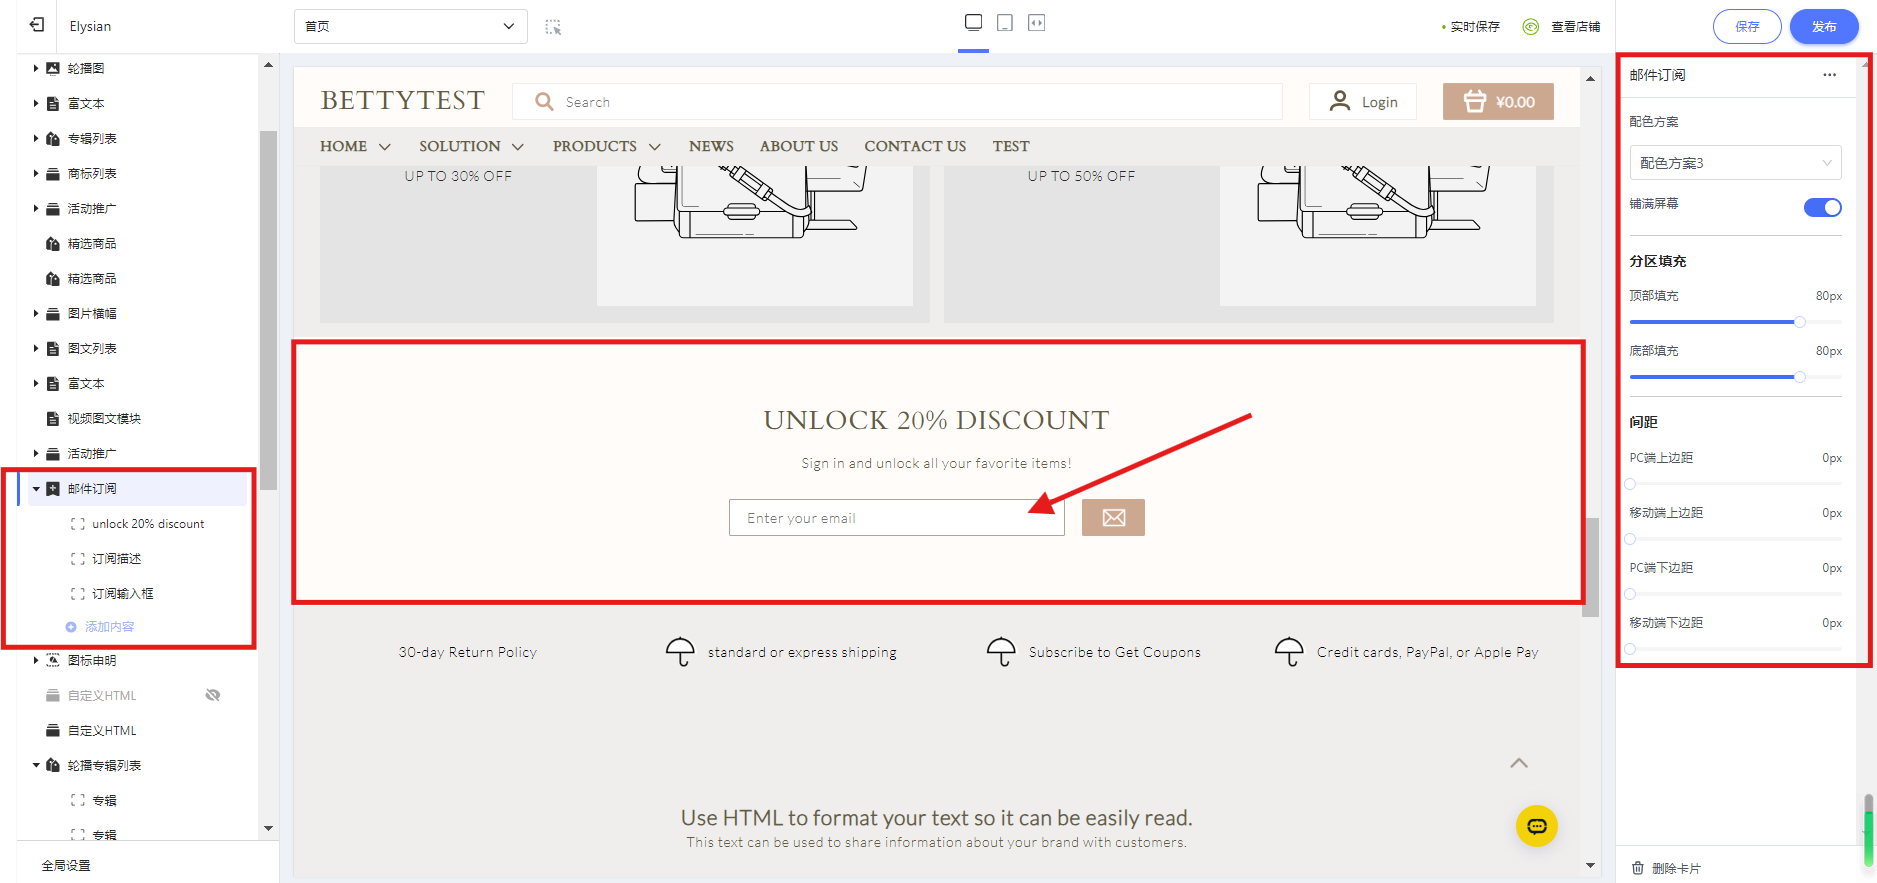Click the 发布 publish button
This screenshot has width=1877, height=883.
(1824, 27)
